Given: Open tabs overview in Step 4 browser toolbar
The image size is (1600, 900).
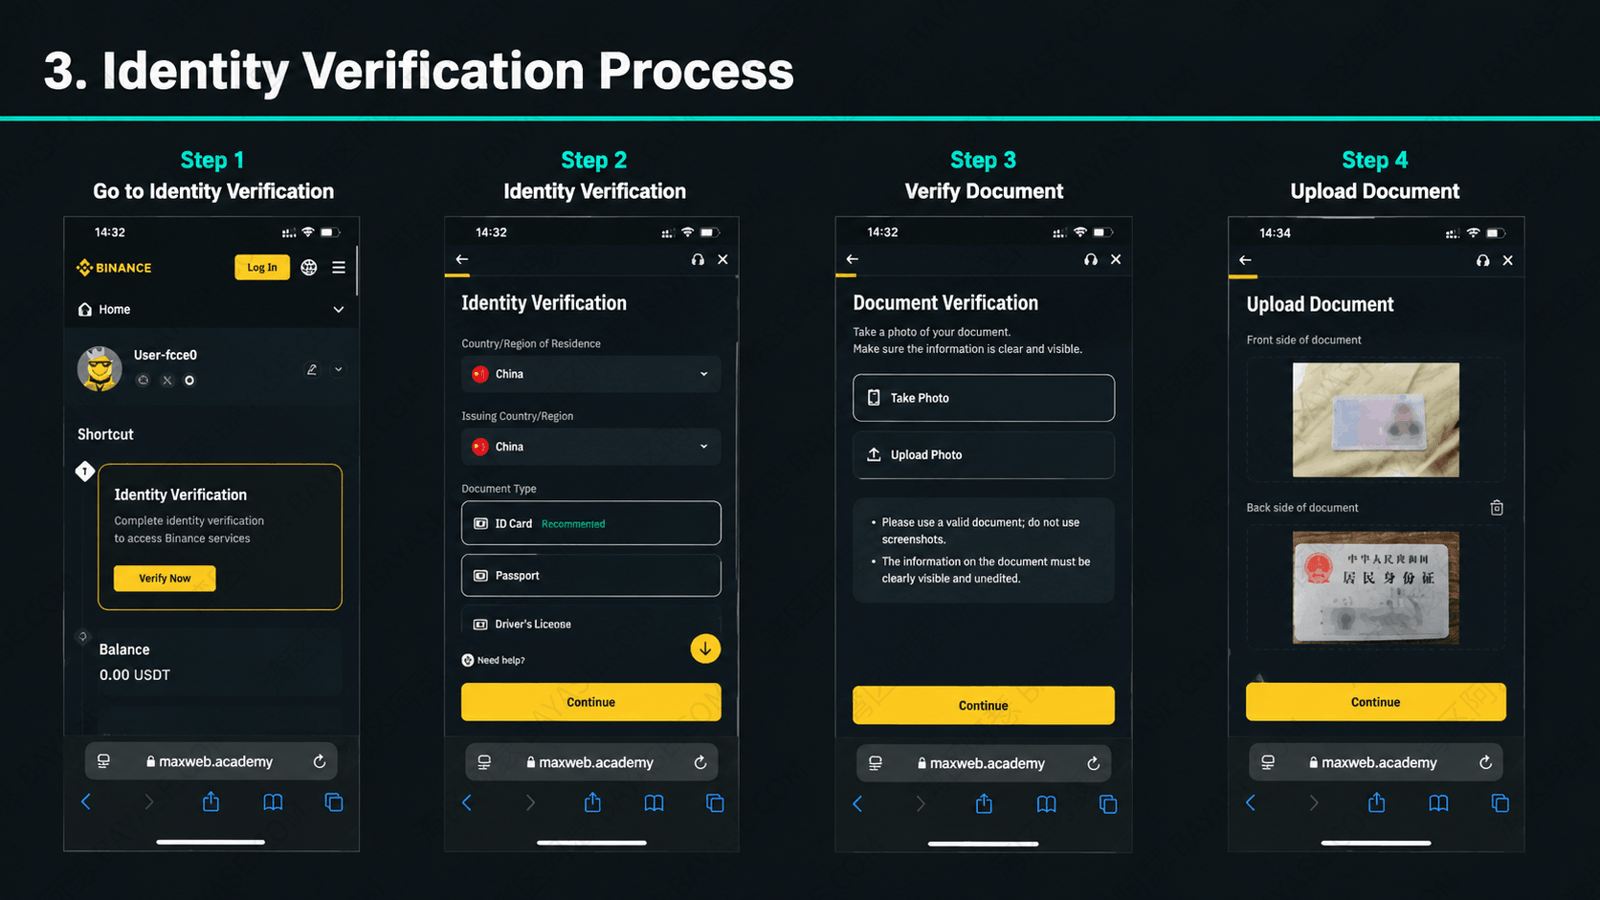Looking at the screenshot, I should (1500, 803).
